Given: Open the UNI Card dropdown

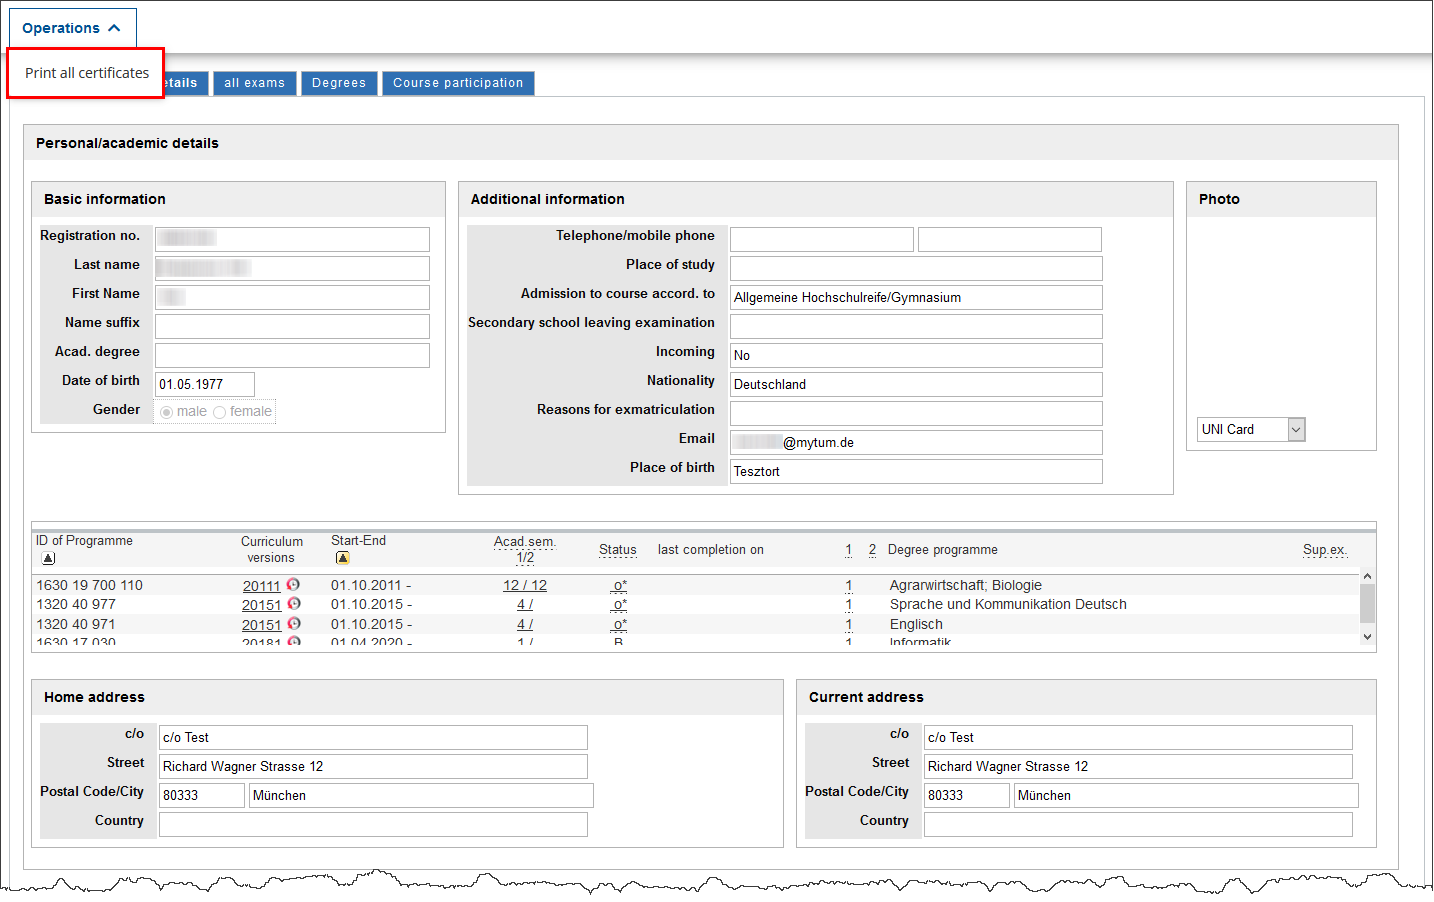Looking at the screenshot, I should point(1296,429).
